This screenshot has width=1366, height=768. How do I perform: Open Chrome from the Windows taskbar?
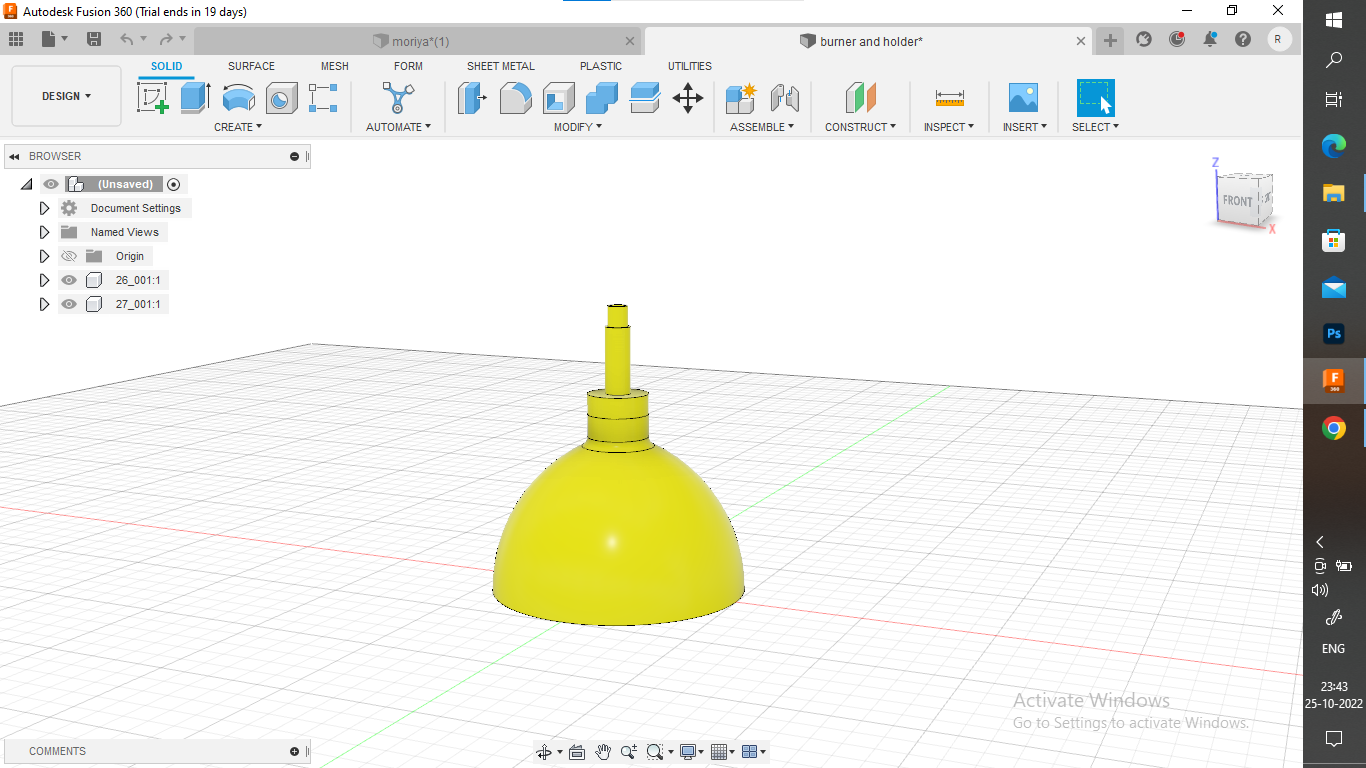click(x=1334, y=429)
